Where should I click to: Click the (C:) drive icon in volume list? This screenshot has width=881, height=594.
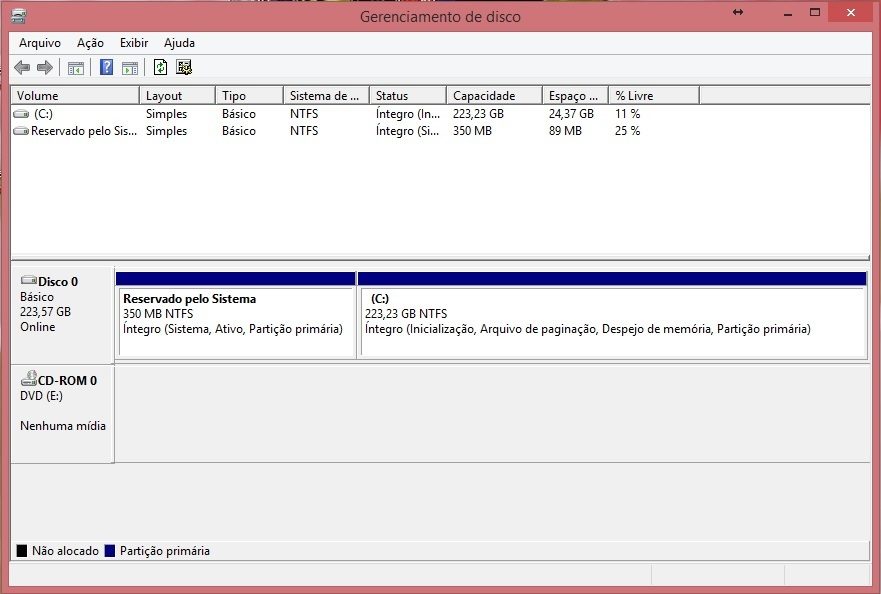[x=21, y=114]
